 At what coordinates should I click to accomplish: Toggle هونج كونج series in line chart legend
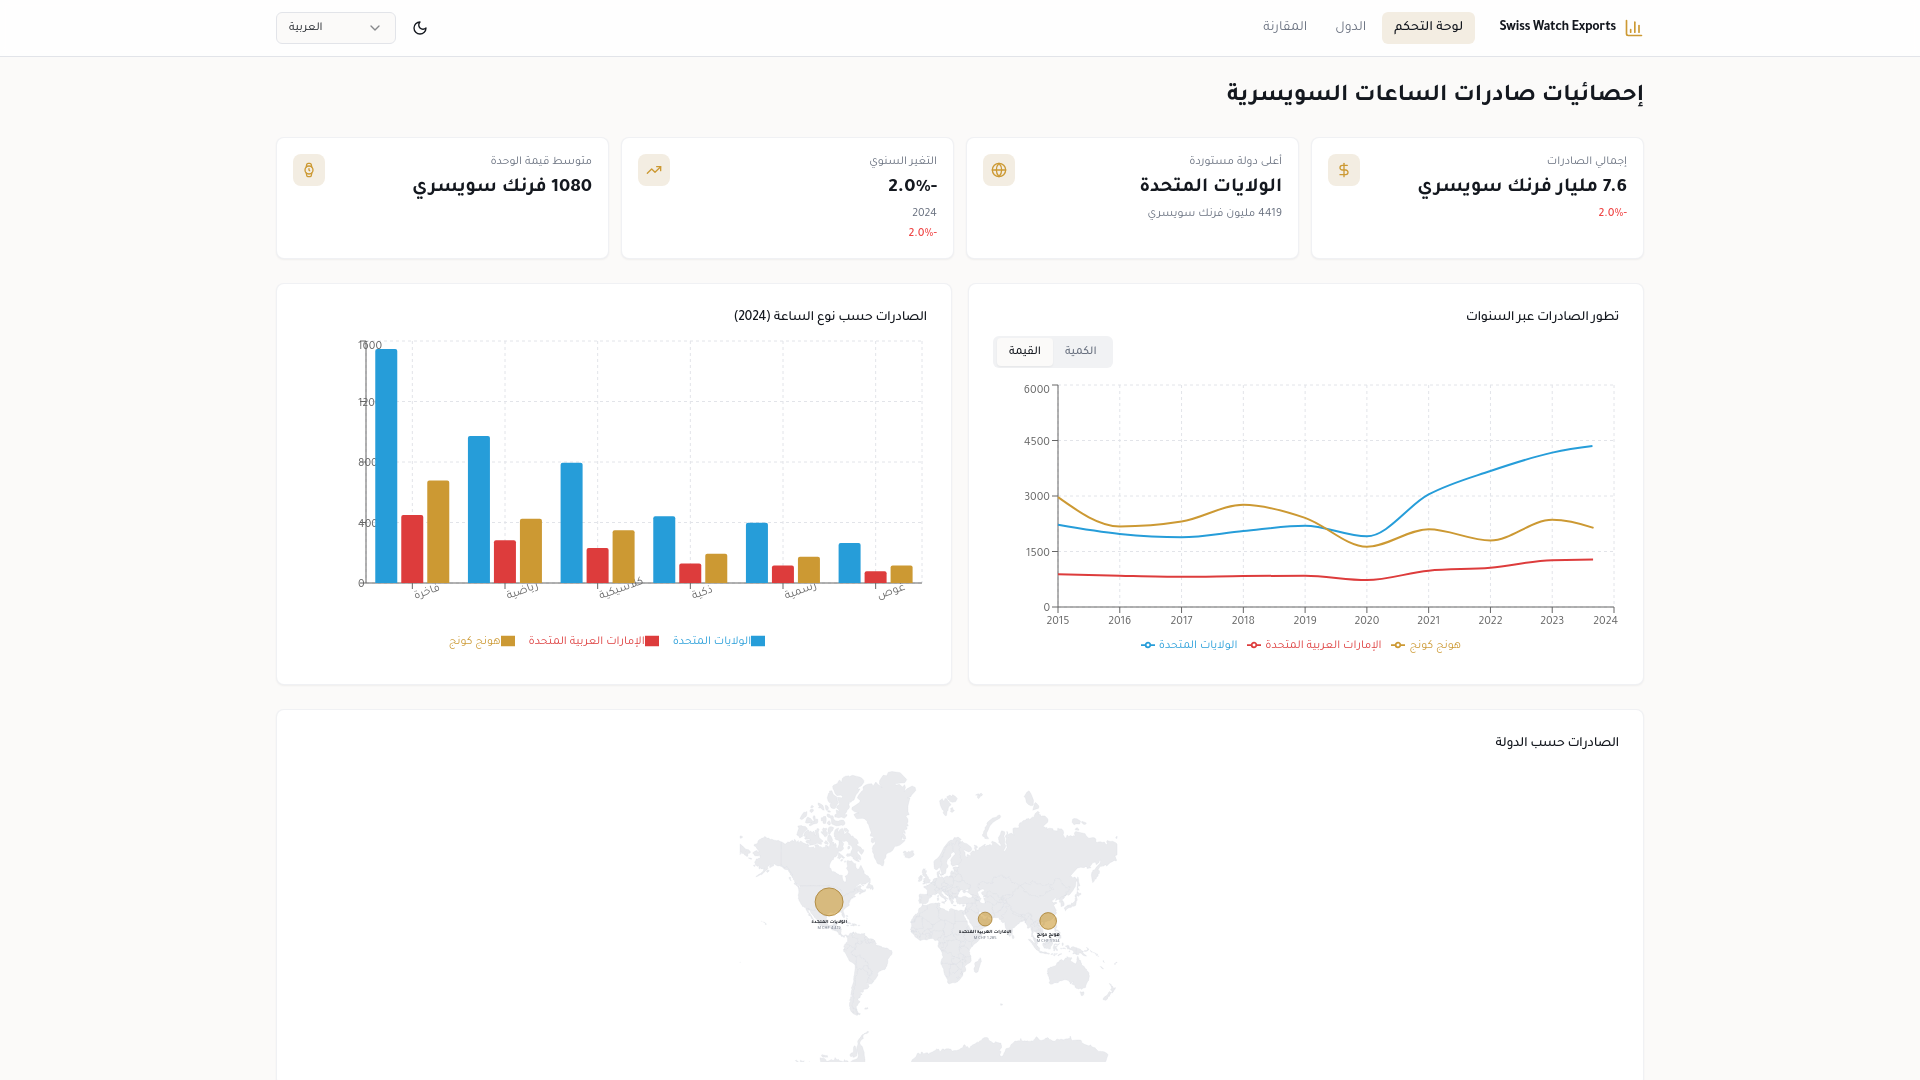pos(1426,645)
